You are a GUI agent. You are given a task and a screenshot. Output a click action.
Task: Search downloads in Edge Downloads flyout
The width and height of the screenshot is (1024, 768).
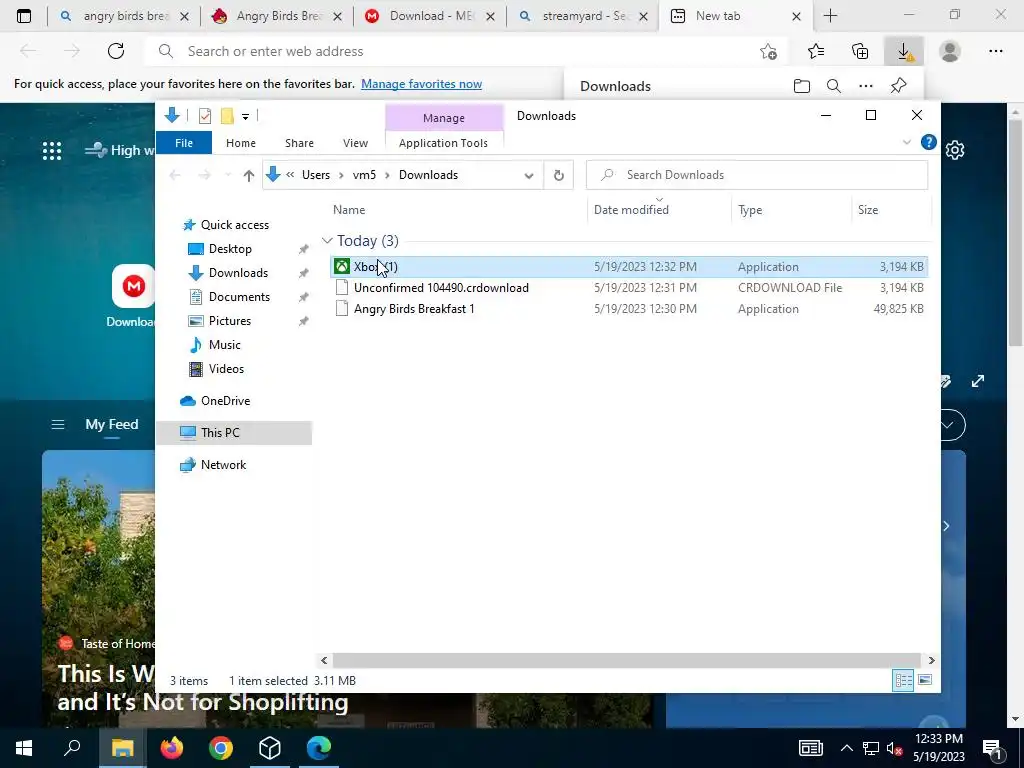click(x=833, y=86)
